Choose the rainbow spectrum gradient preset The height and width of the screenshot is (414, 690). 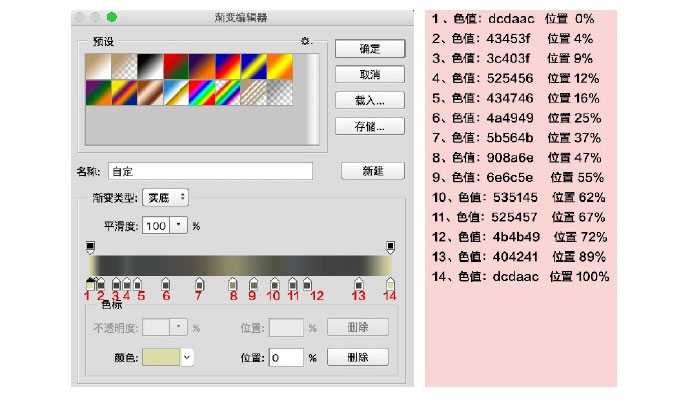(x=202, y=93)
